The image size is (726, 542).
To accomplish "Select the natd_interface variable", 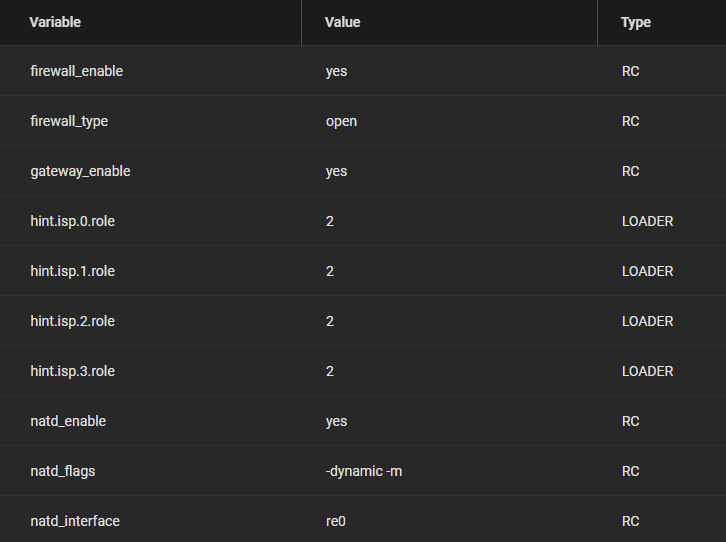I will click(x=75, y=521).
